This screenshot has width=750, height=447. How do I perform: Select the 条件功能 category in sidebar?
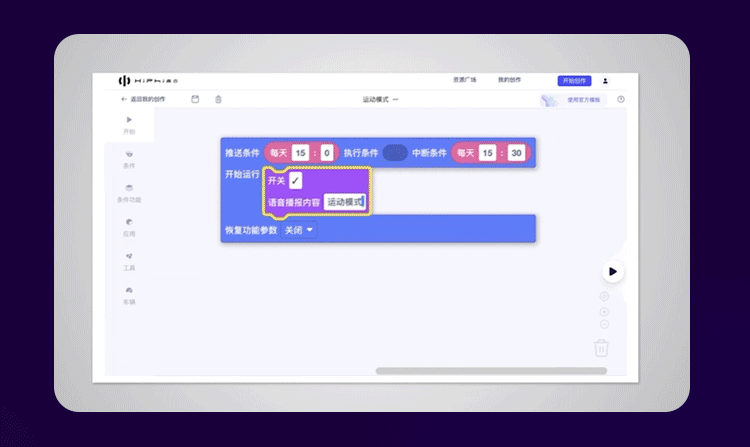pyautogui.click(x=129, y=194)
